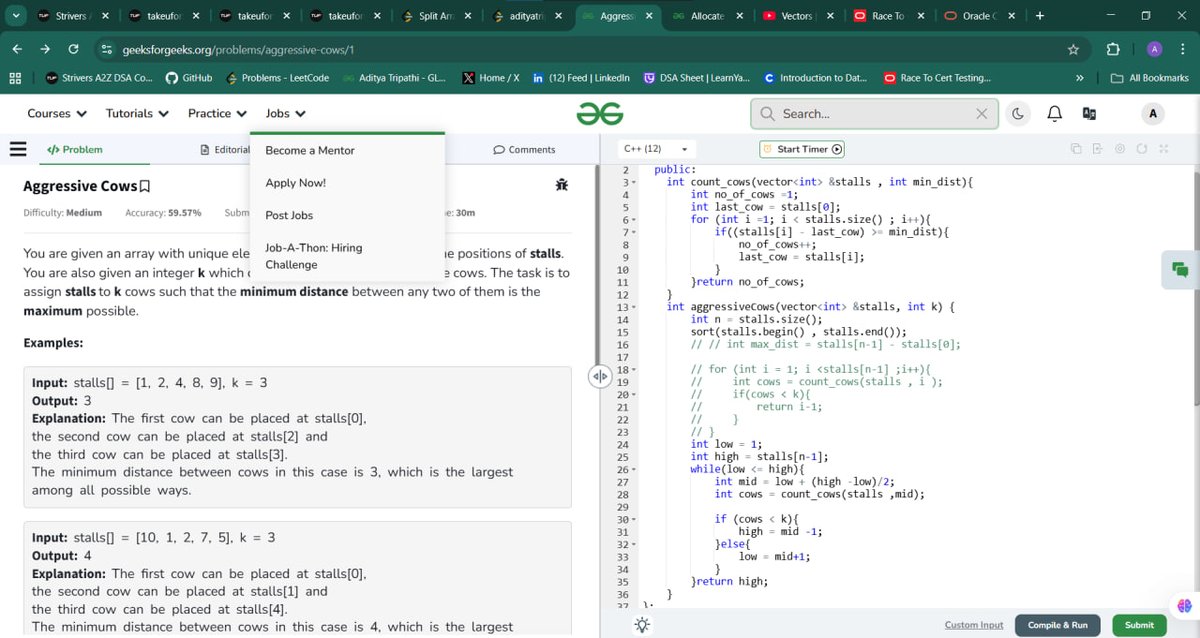This screenshot has height=638, width=1200.
Task: Click Compile & Run
Action: pos(1058,625)
